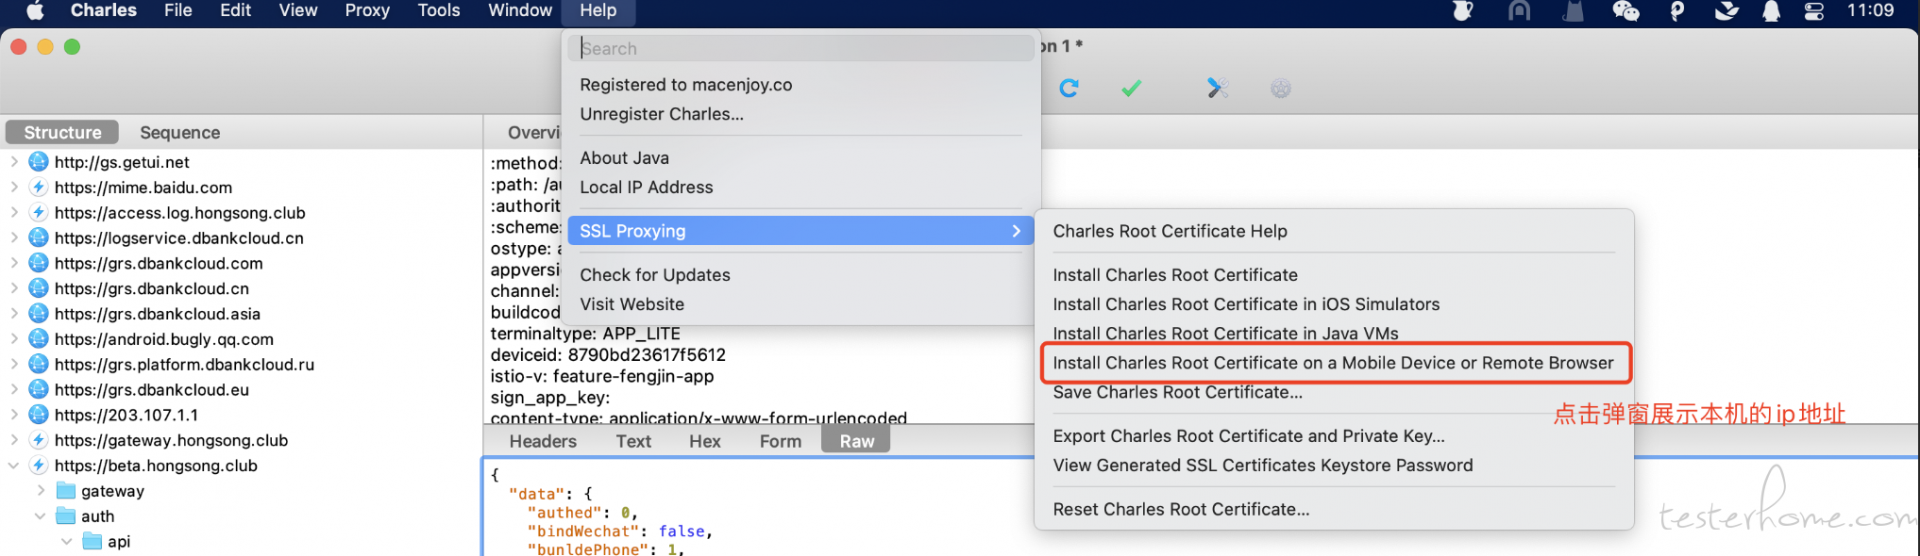Switch to the Structure tab
Screen dimensions: 1920x556
tap(62, 132)
